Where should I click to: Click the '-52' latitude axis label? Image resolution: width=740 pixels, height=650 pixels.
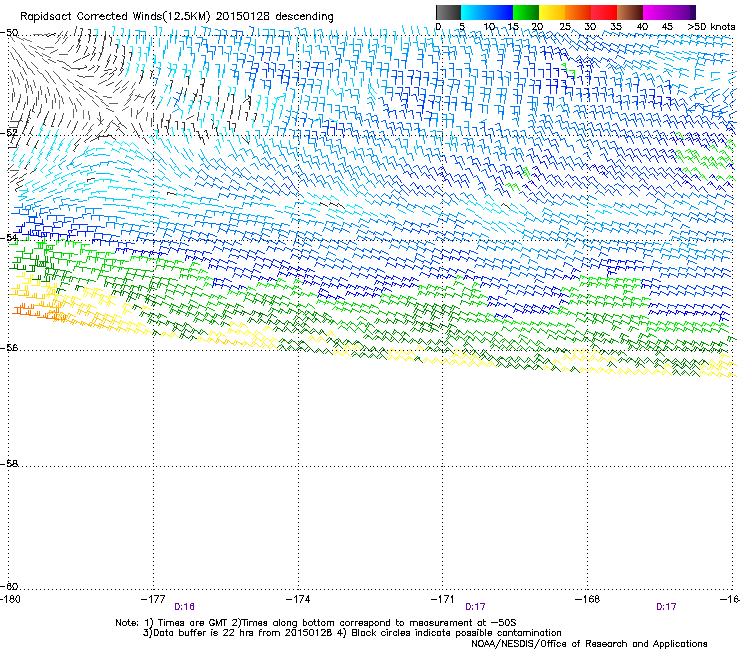tap(9, 133)
